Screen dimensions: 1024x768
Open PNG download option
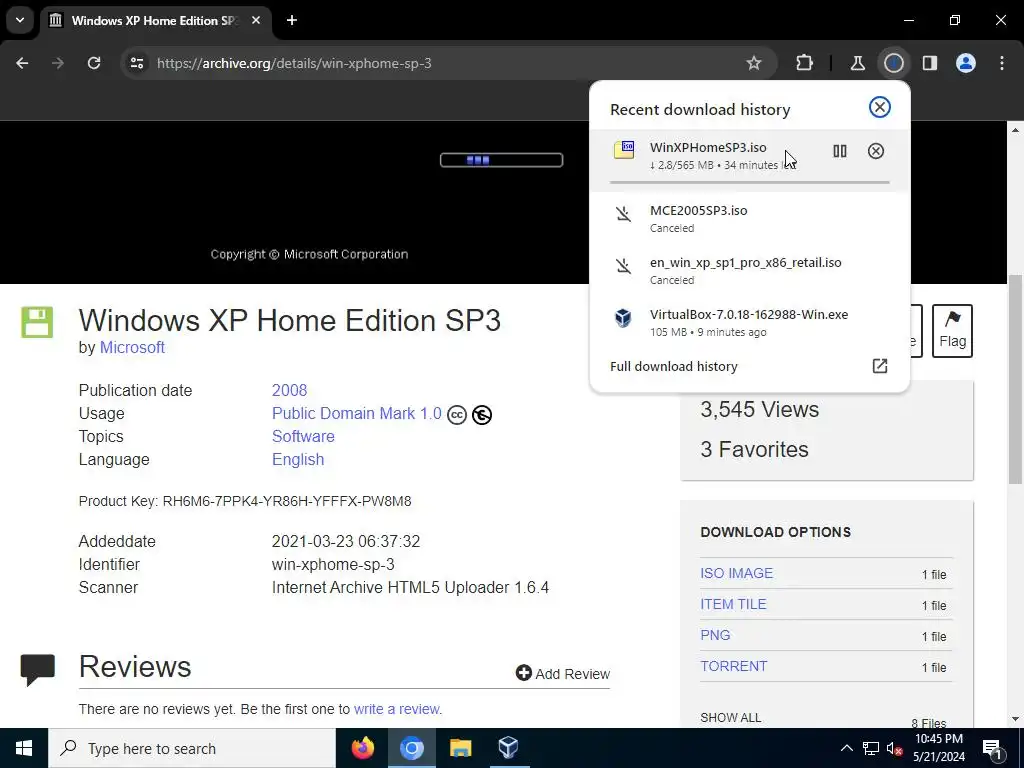(715, 635)
